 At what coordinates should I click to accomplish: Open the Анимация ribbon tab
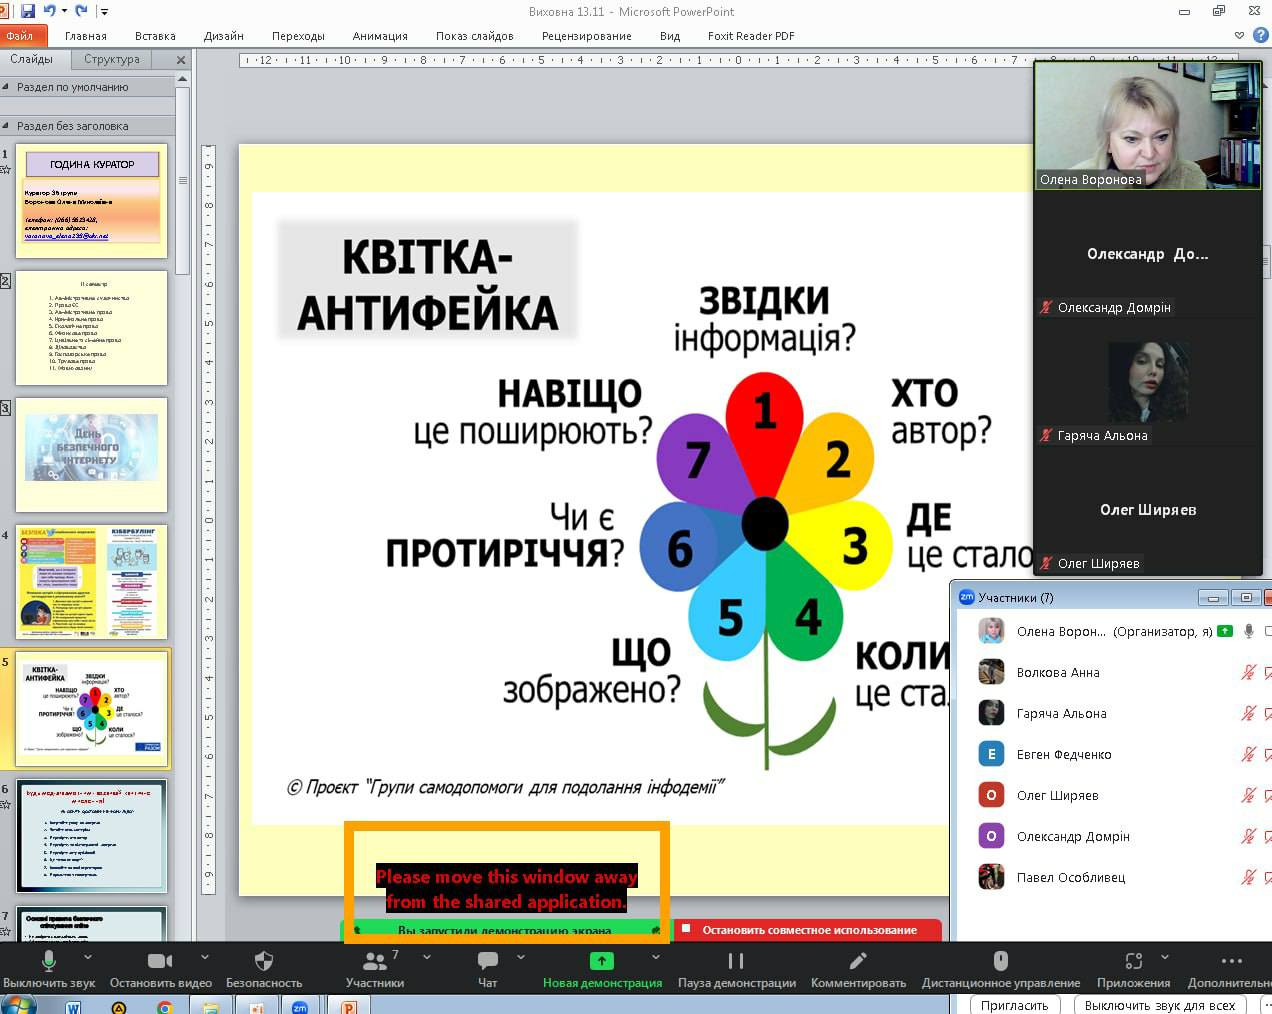(379, 36)
